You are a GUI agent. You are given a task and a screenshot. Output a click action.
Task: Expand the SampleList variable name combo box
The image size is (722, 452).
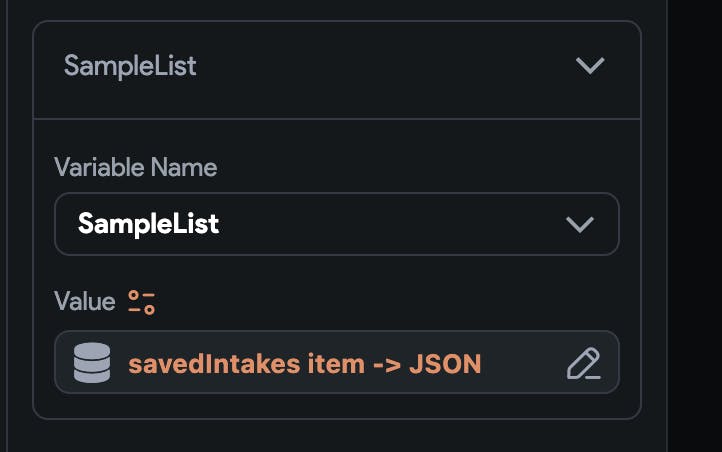point(336,223)
